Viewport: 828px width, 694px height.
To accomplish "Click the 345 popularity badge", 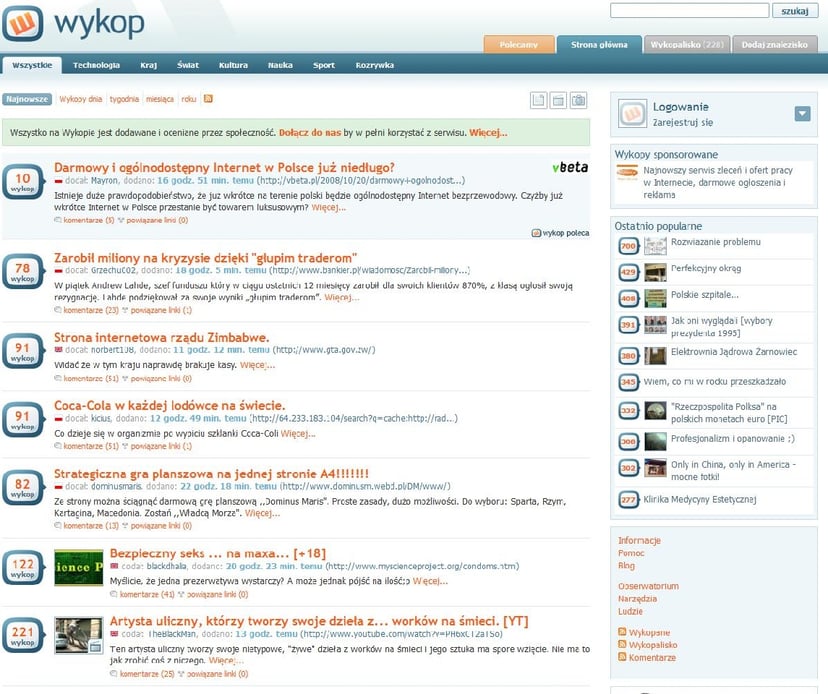I will (x=628, y=382).
